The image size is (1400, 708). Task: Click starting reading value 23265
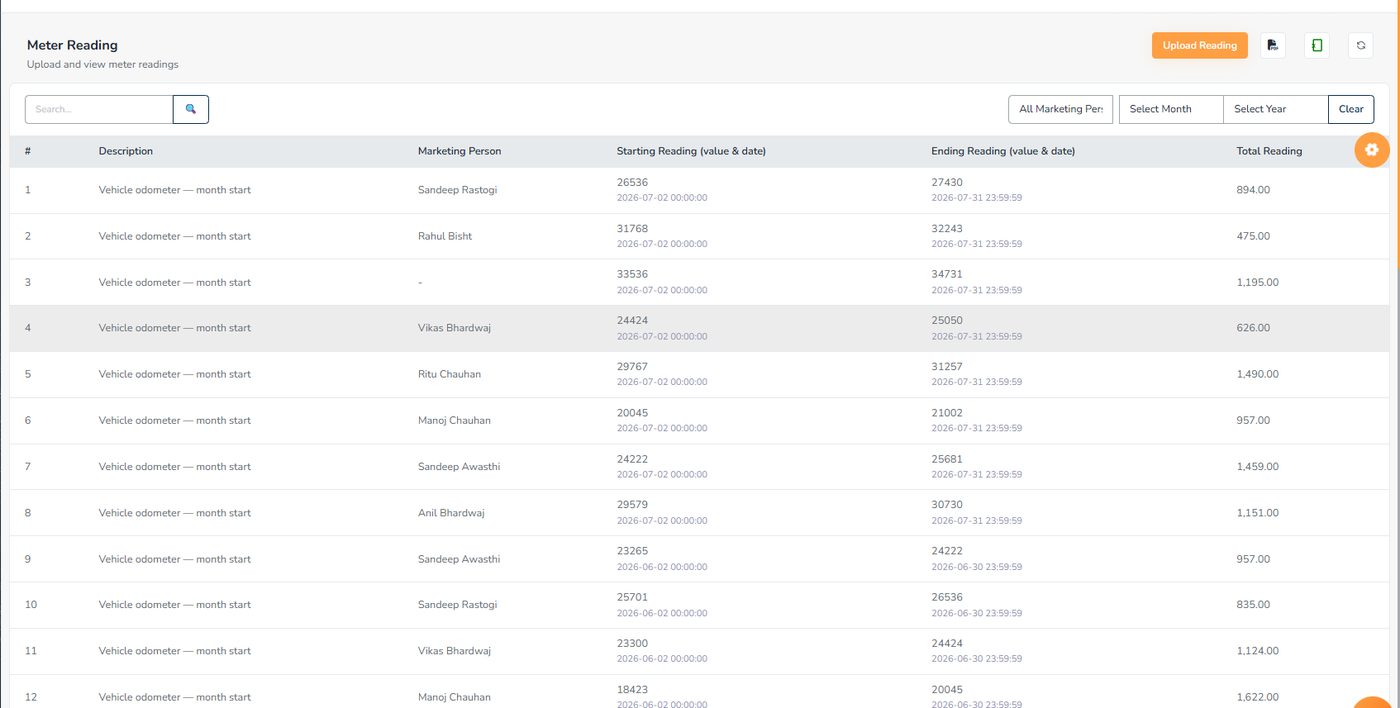[x=633, y=551]
